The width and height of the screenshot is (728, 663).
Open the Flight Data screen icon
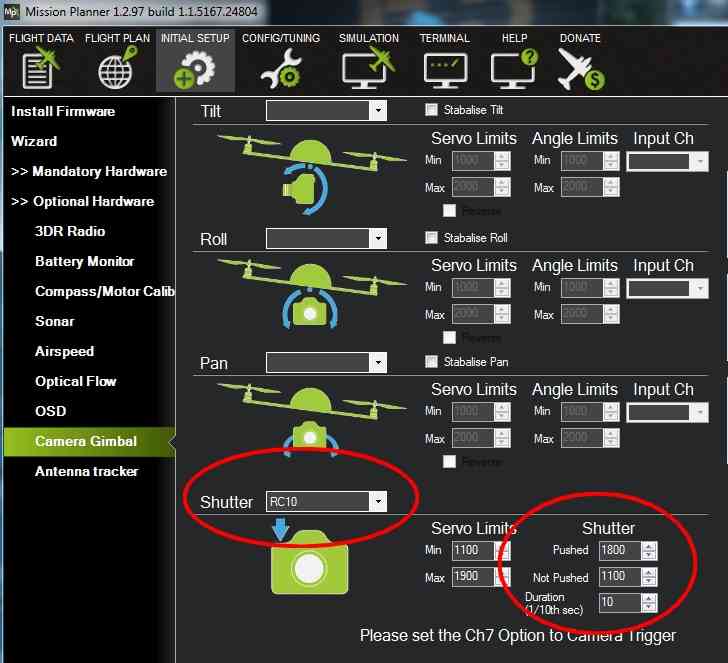tap(40, 68)
